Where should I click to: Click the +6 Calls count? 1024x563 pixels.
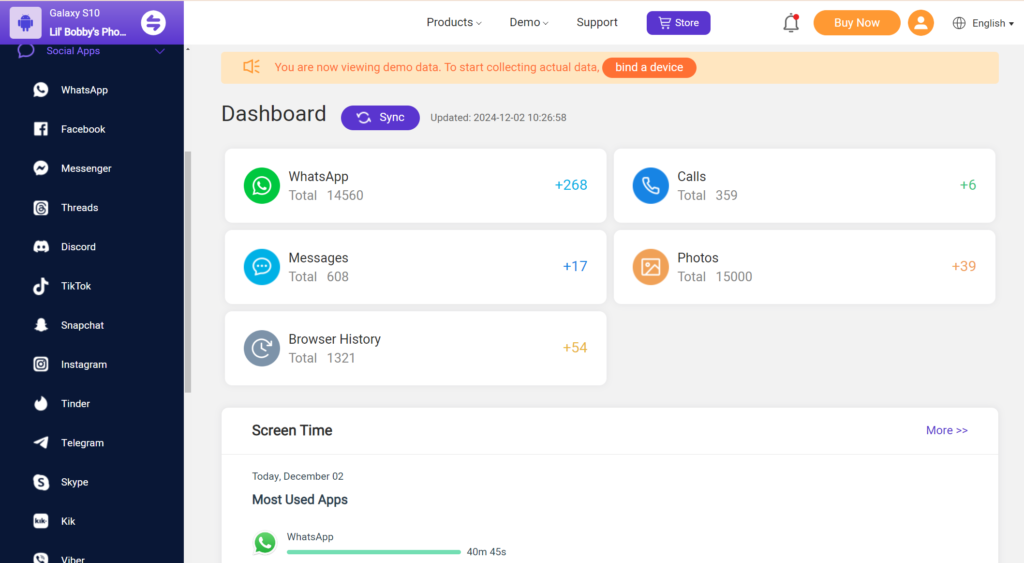pos(968,185)
